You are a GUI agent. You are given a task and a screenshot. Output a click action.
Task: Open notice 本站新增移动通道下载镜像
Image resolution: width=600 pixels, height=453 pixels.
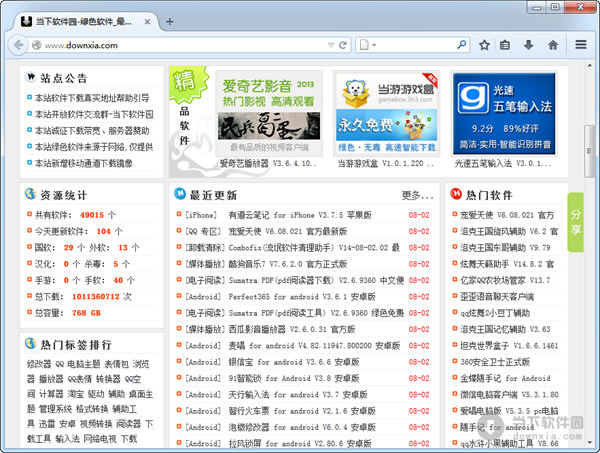(x=84, y=163)
